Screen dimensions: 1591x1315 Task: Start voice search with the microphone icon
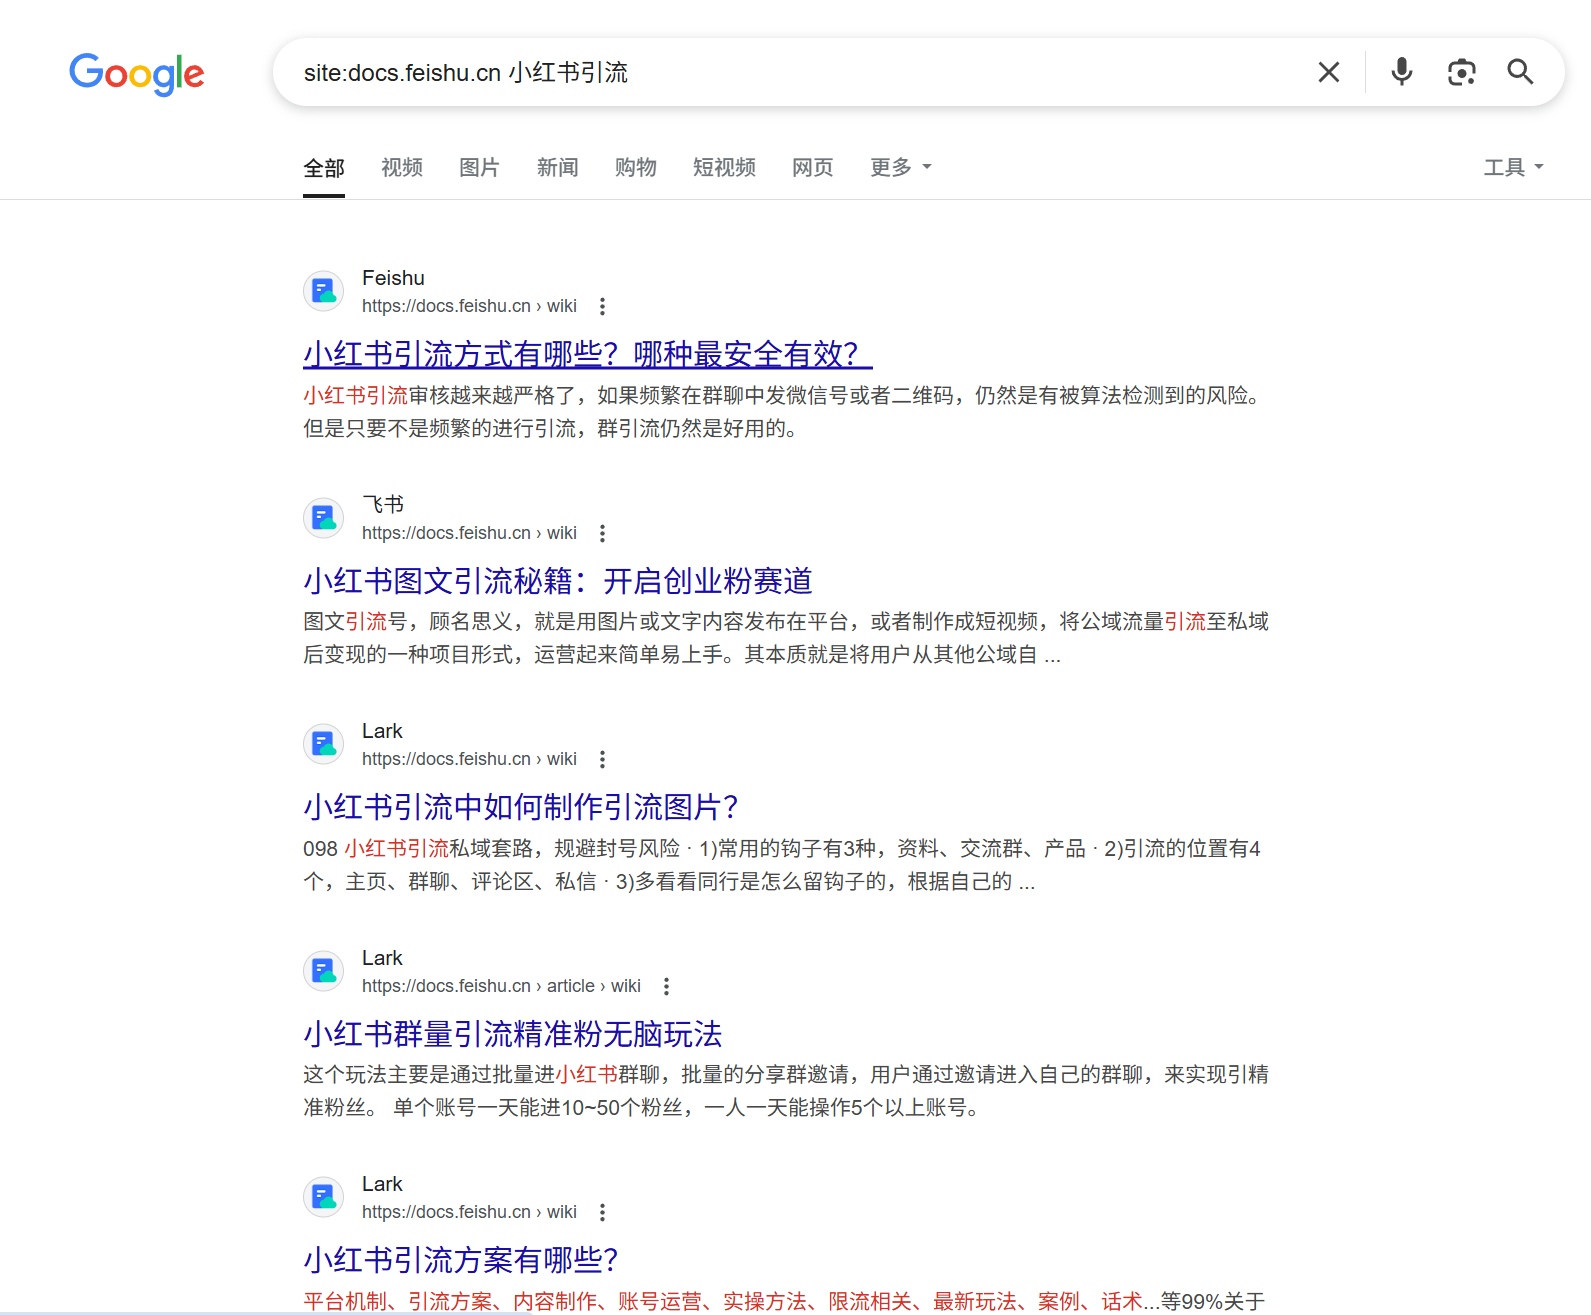pyautogui.click(x=1402, y=72)
